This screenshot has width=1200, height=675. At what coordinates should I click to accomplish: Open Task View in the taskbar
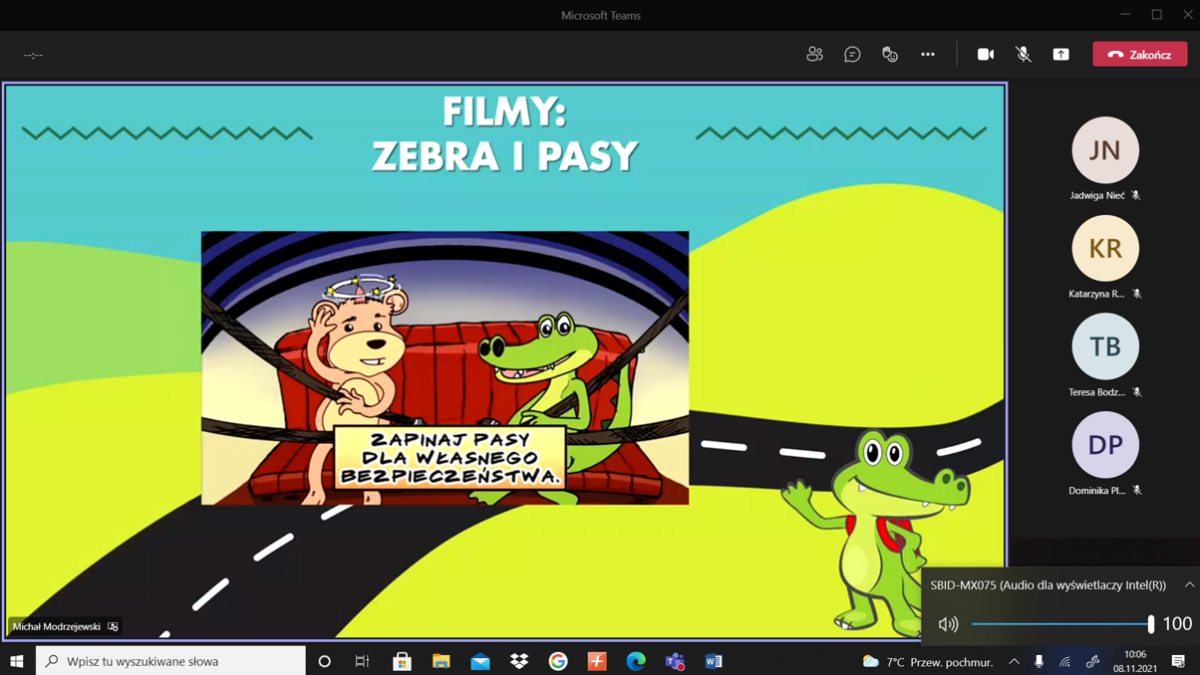362,661
